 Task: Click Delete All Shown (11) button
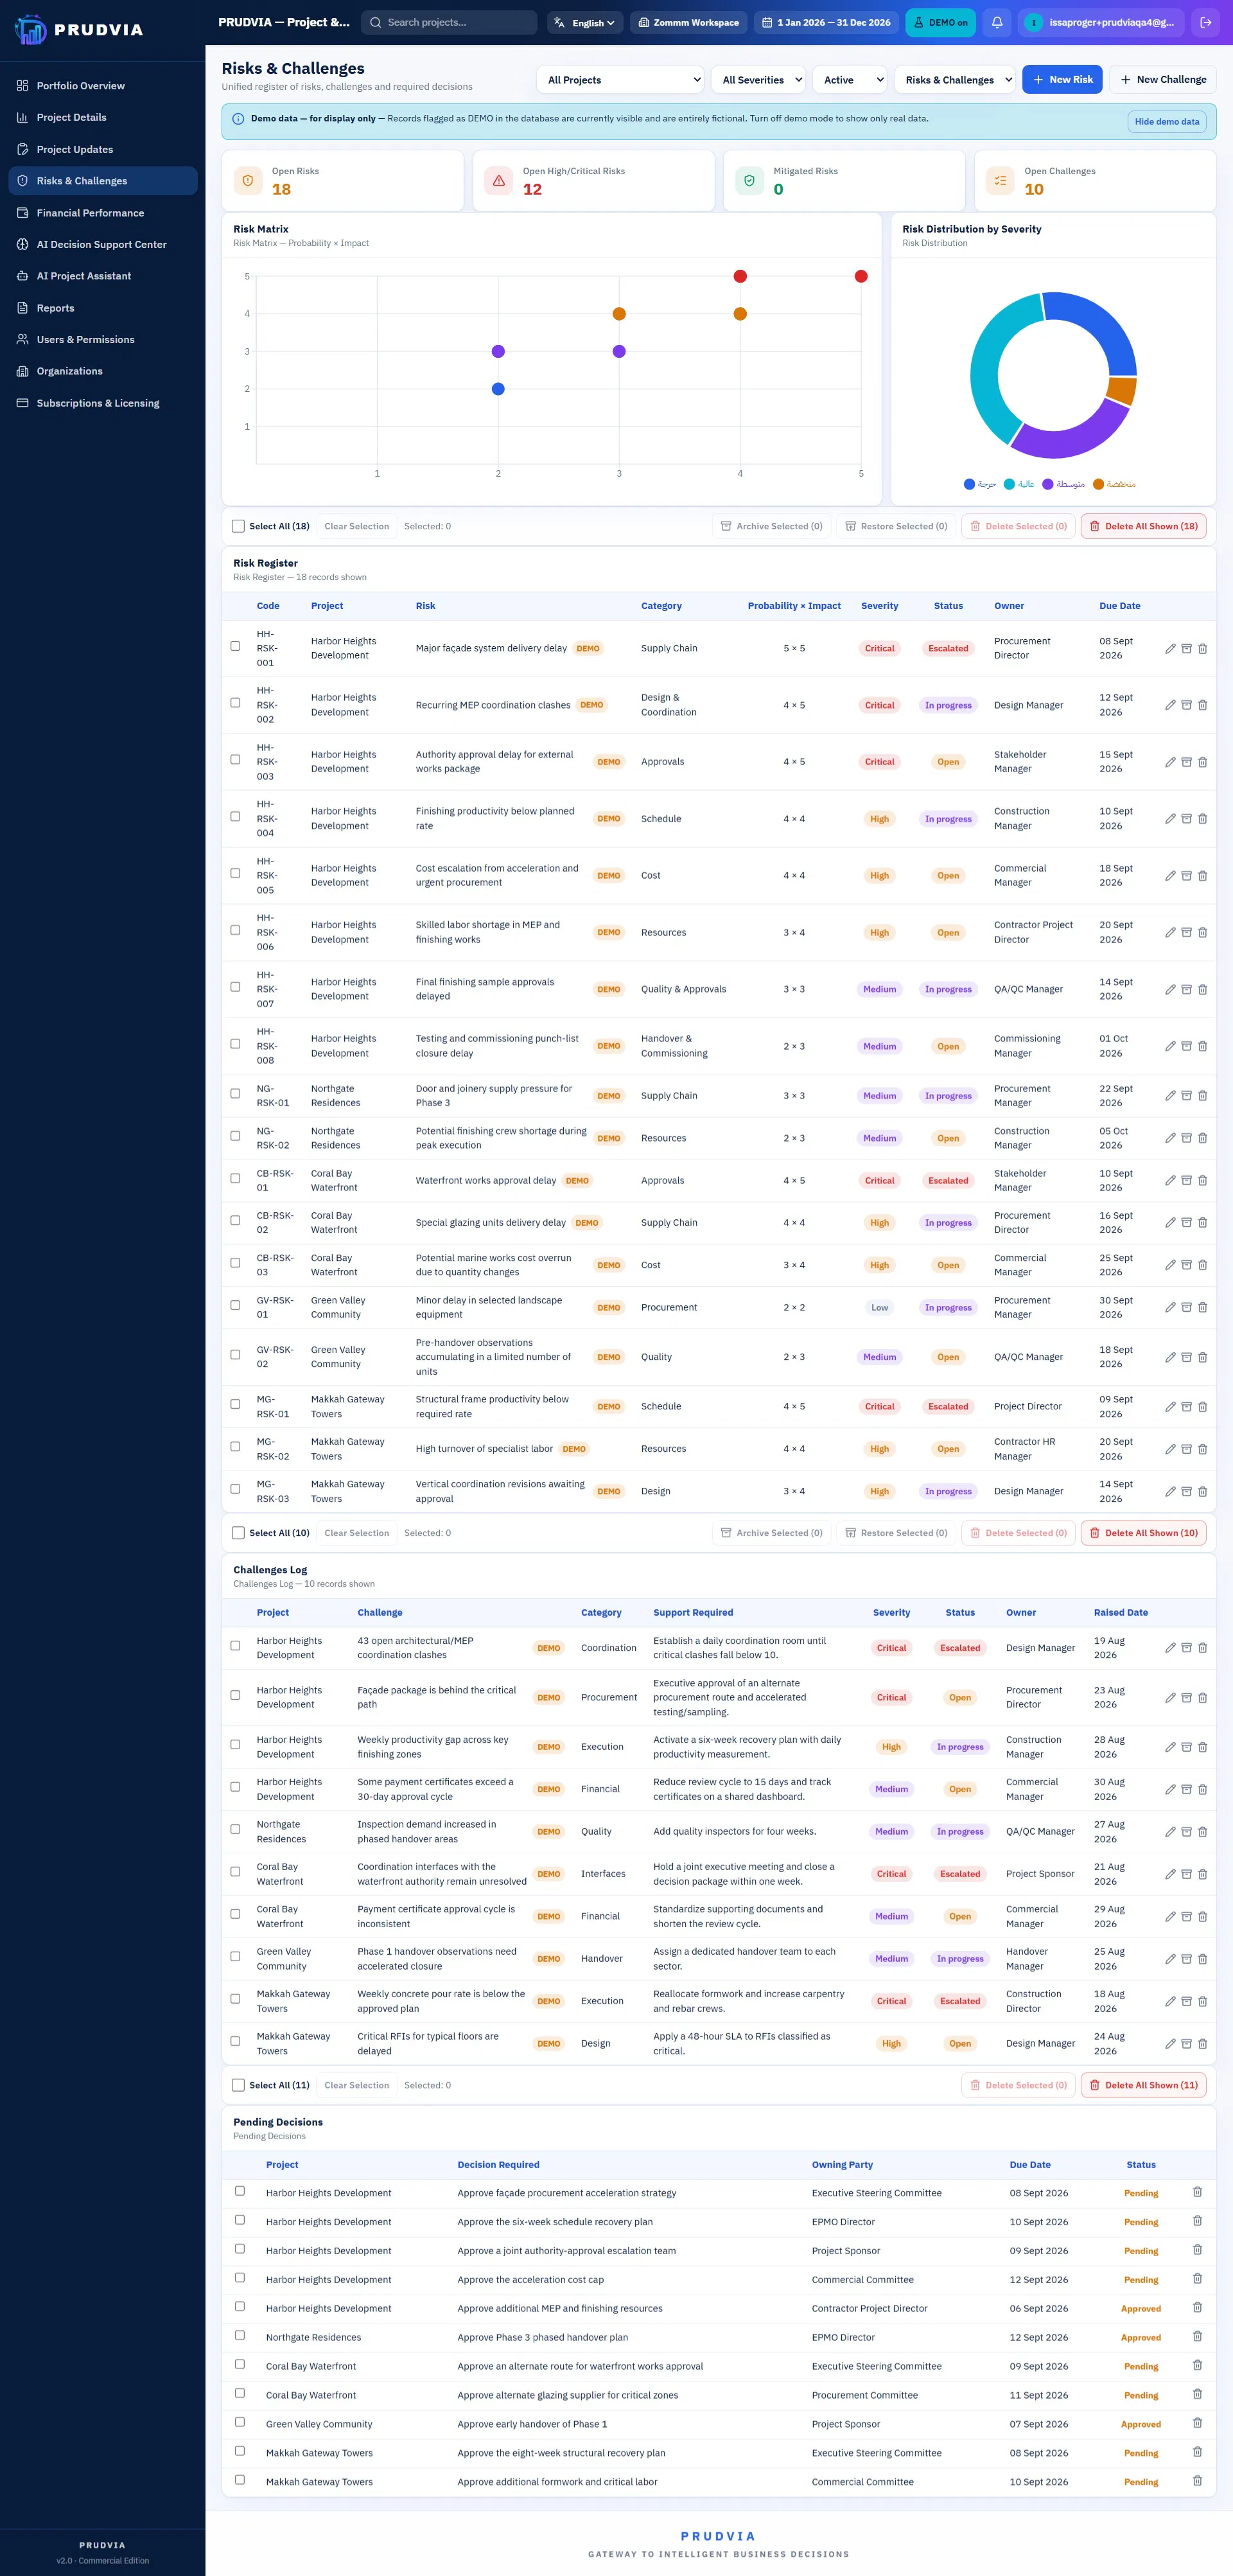[x=1143, y=2085]
